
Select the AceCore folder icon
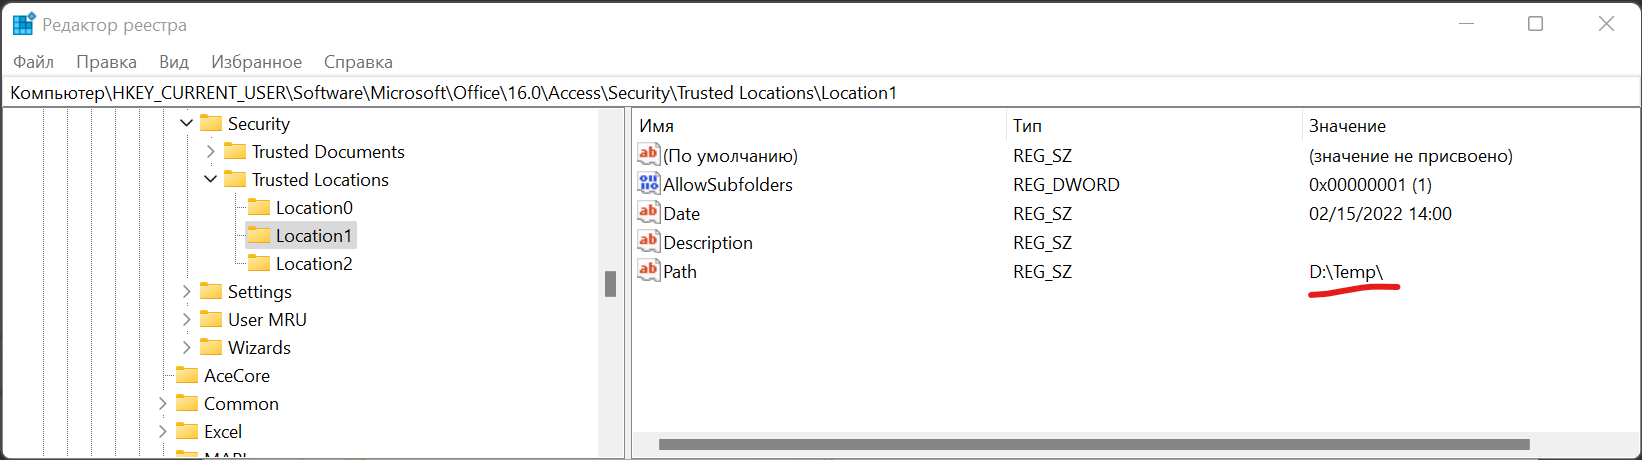pos(187,375)
